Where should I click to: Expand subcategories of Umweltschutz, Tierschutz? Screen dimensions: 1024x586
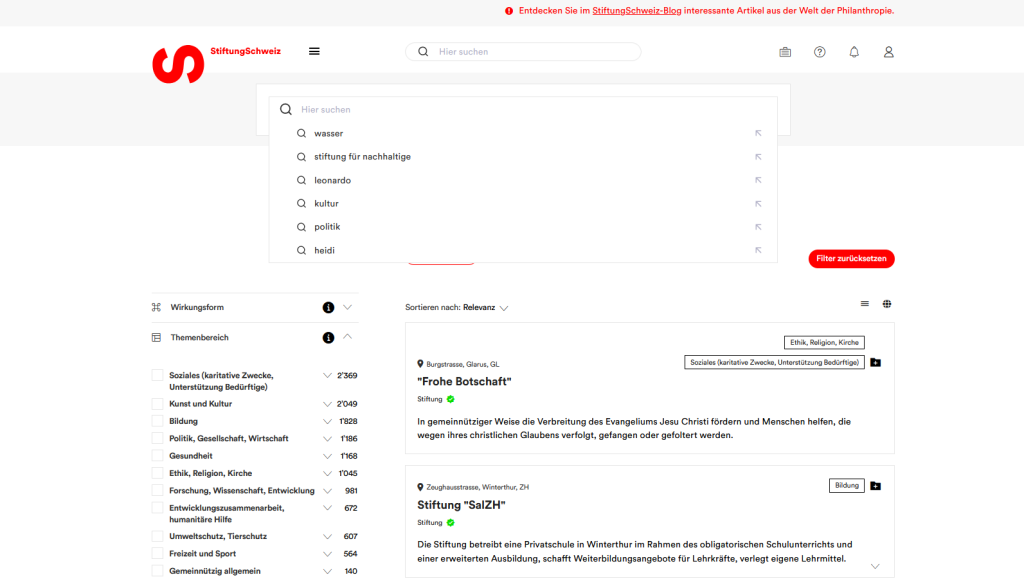click(x=327, y=537)
